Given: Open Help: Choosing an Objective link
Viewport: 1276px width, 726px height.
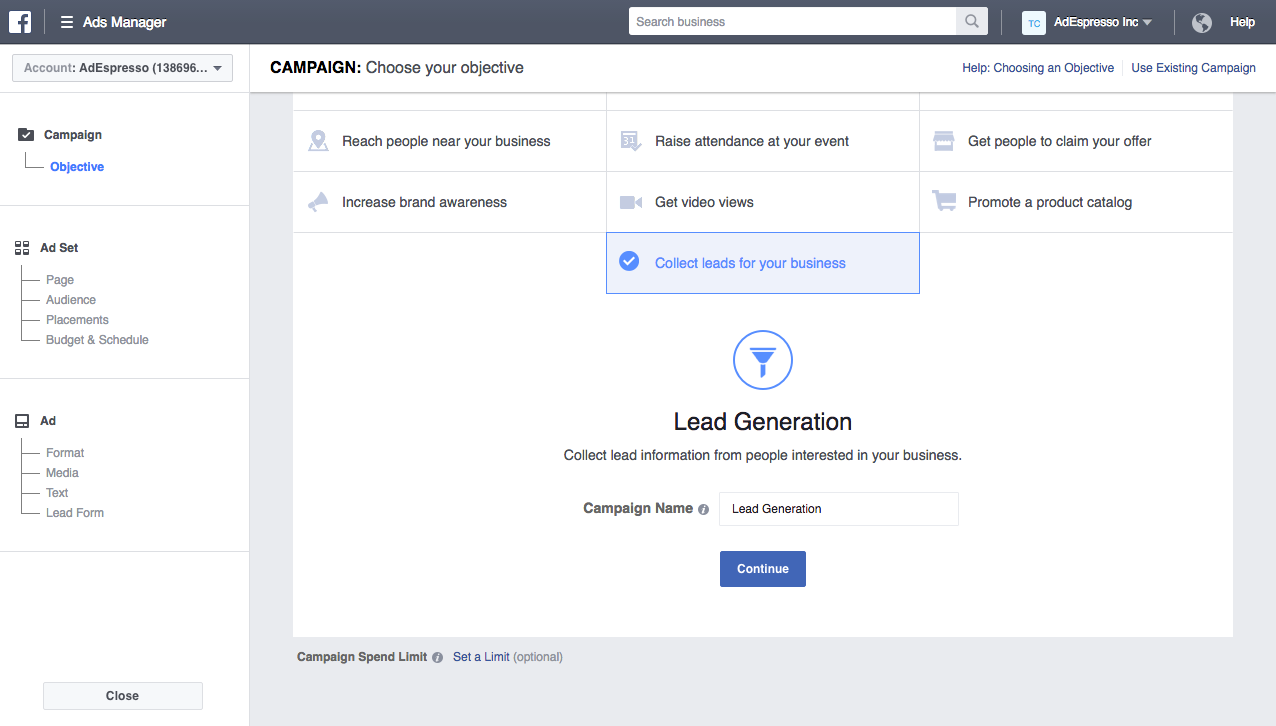Looking at the screenshot, I should click(1038, 68).
